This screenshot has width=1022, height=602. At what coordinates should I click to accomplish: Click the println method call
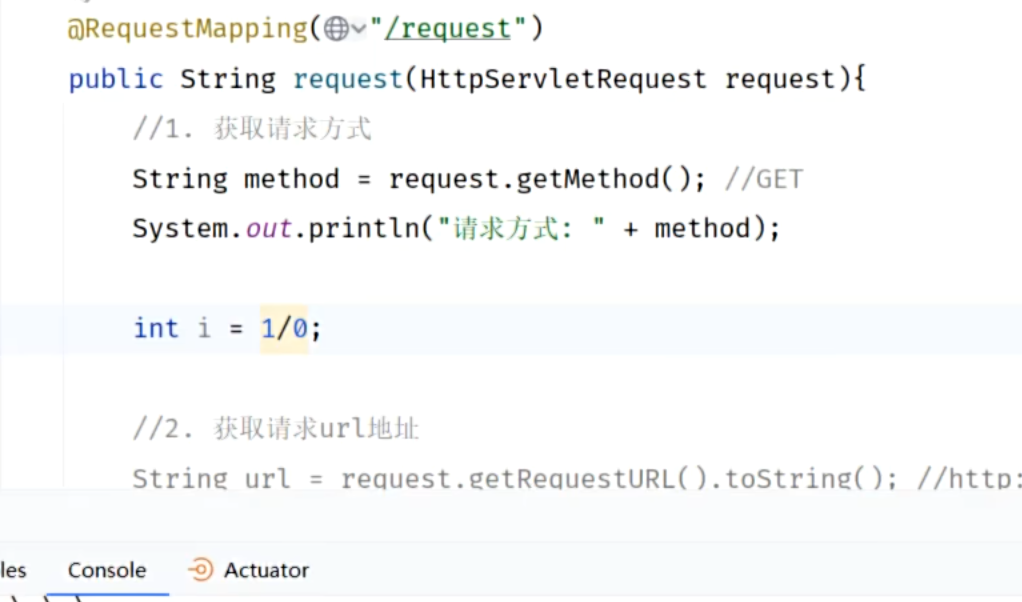click(x=364, y=229)
